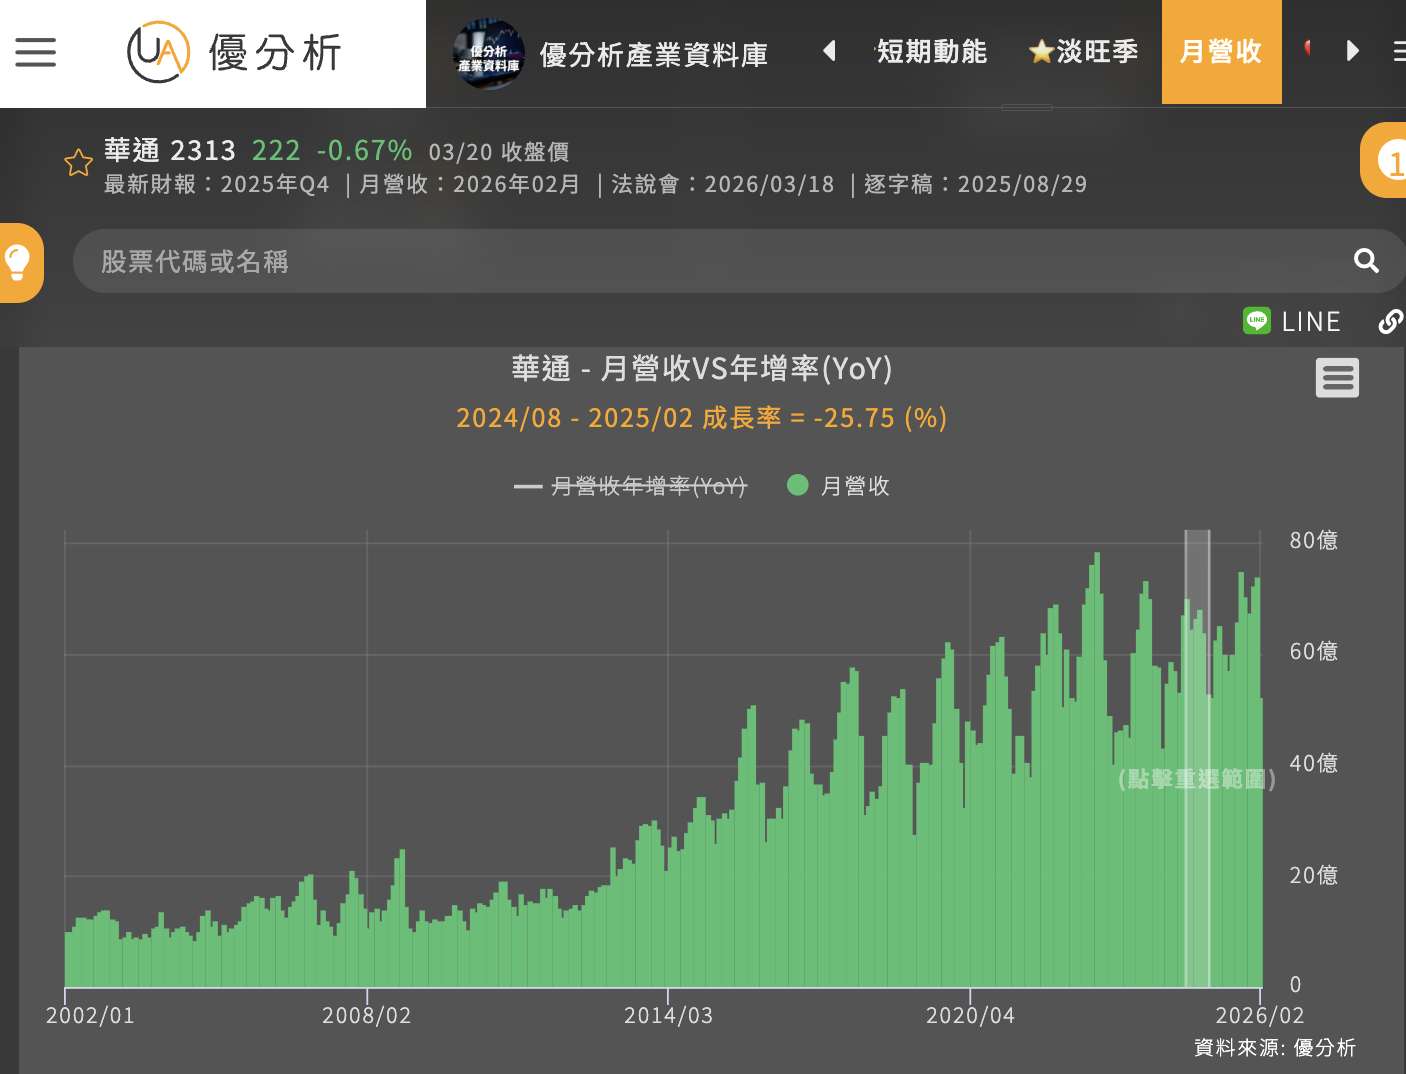Click the 優分析產業資料庫 channel avatar

pos(488,54)
